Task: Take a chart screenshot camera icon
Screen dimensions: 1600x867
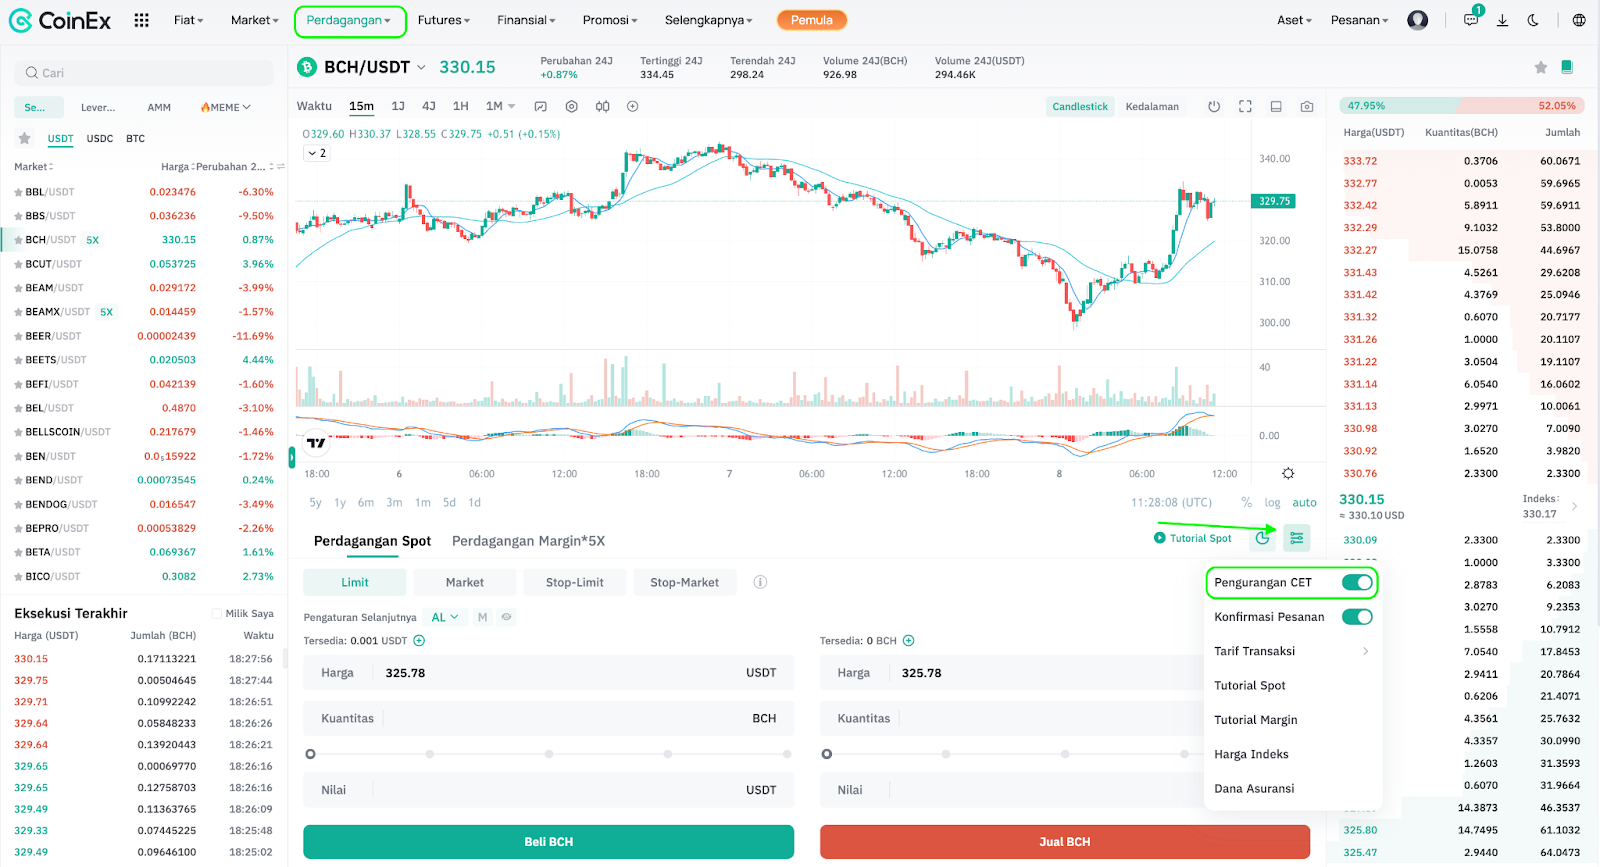Action: pyautogui.click(x=1307, y=106)
